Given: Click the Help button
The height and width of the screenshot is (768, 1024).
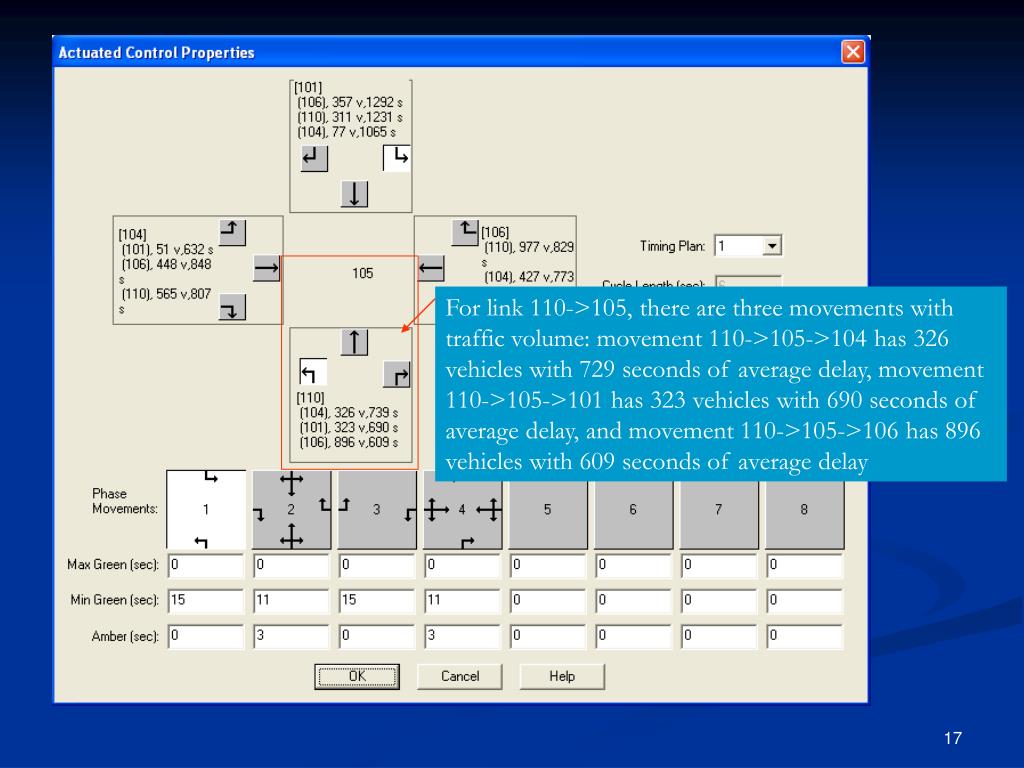Looking at the screenshot, I should click(562, 677).
